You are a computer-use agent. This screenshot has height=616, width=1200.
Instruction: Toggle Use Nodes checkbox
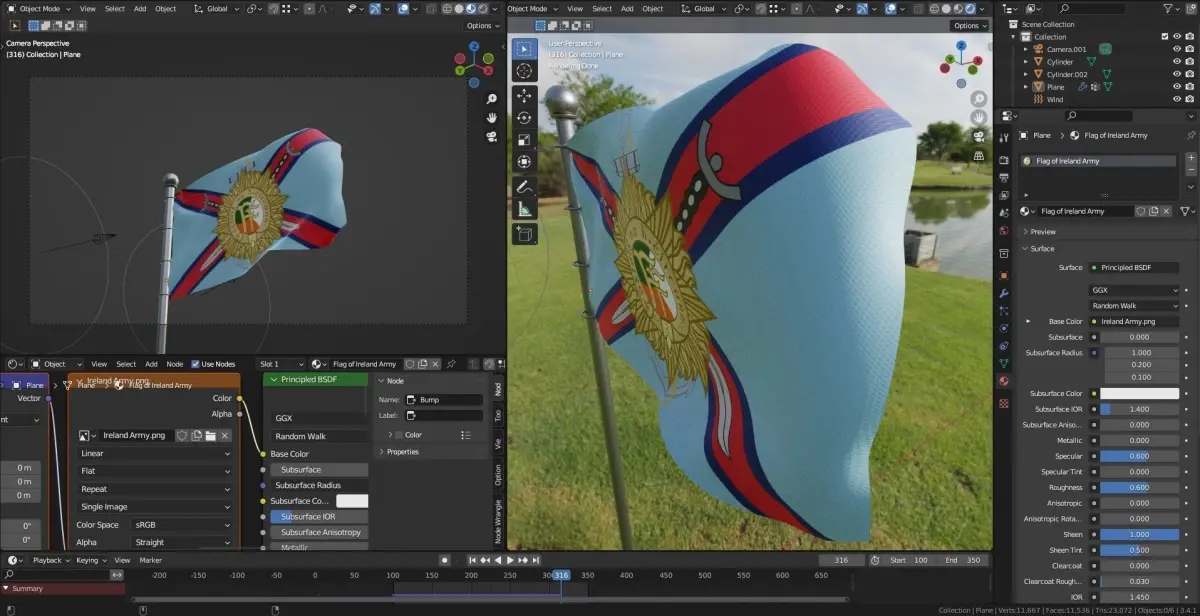(x=195, y=364)
